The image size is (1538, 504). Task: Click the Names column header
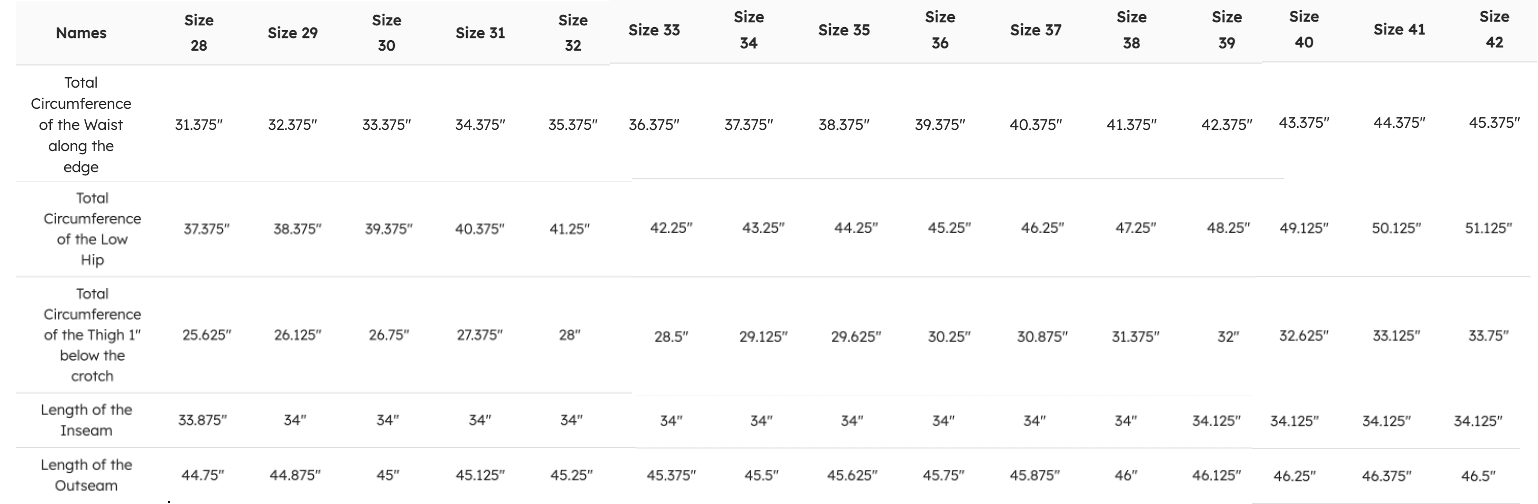[81, 33]
